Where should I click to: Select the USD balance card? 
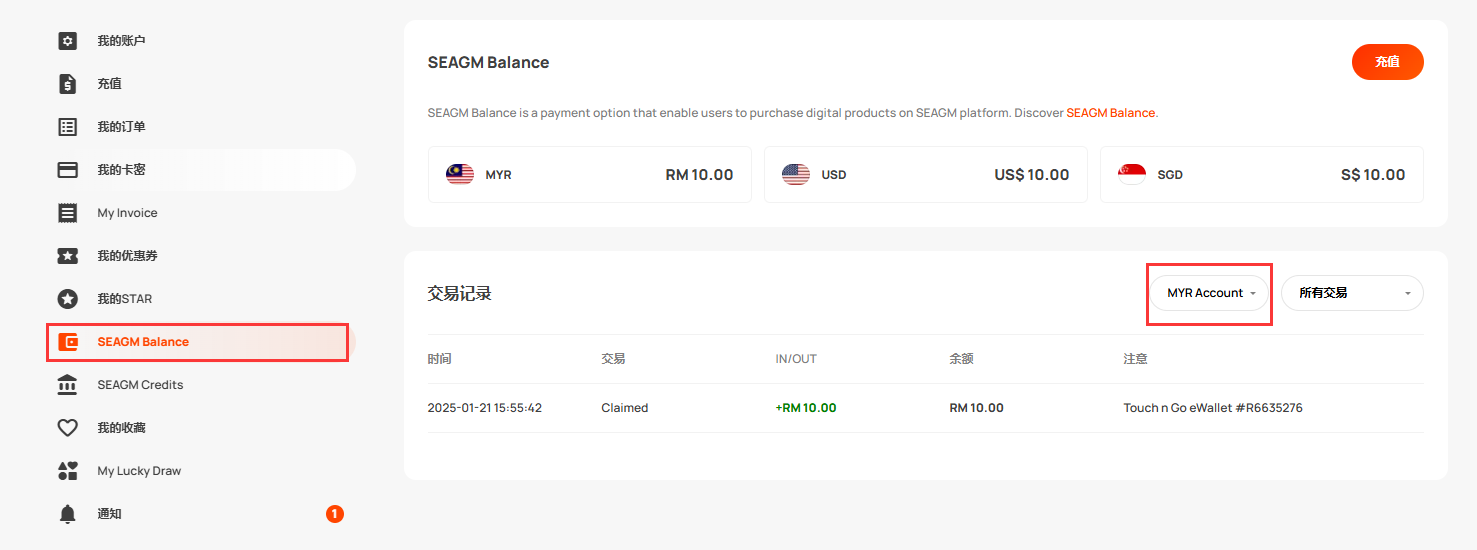(x=926, y=175)
